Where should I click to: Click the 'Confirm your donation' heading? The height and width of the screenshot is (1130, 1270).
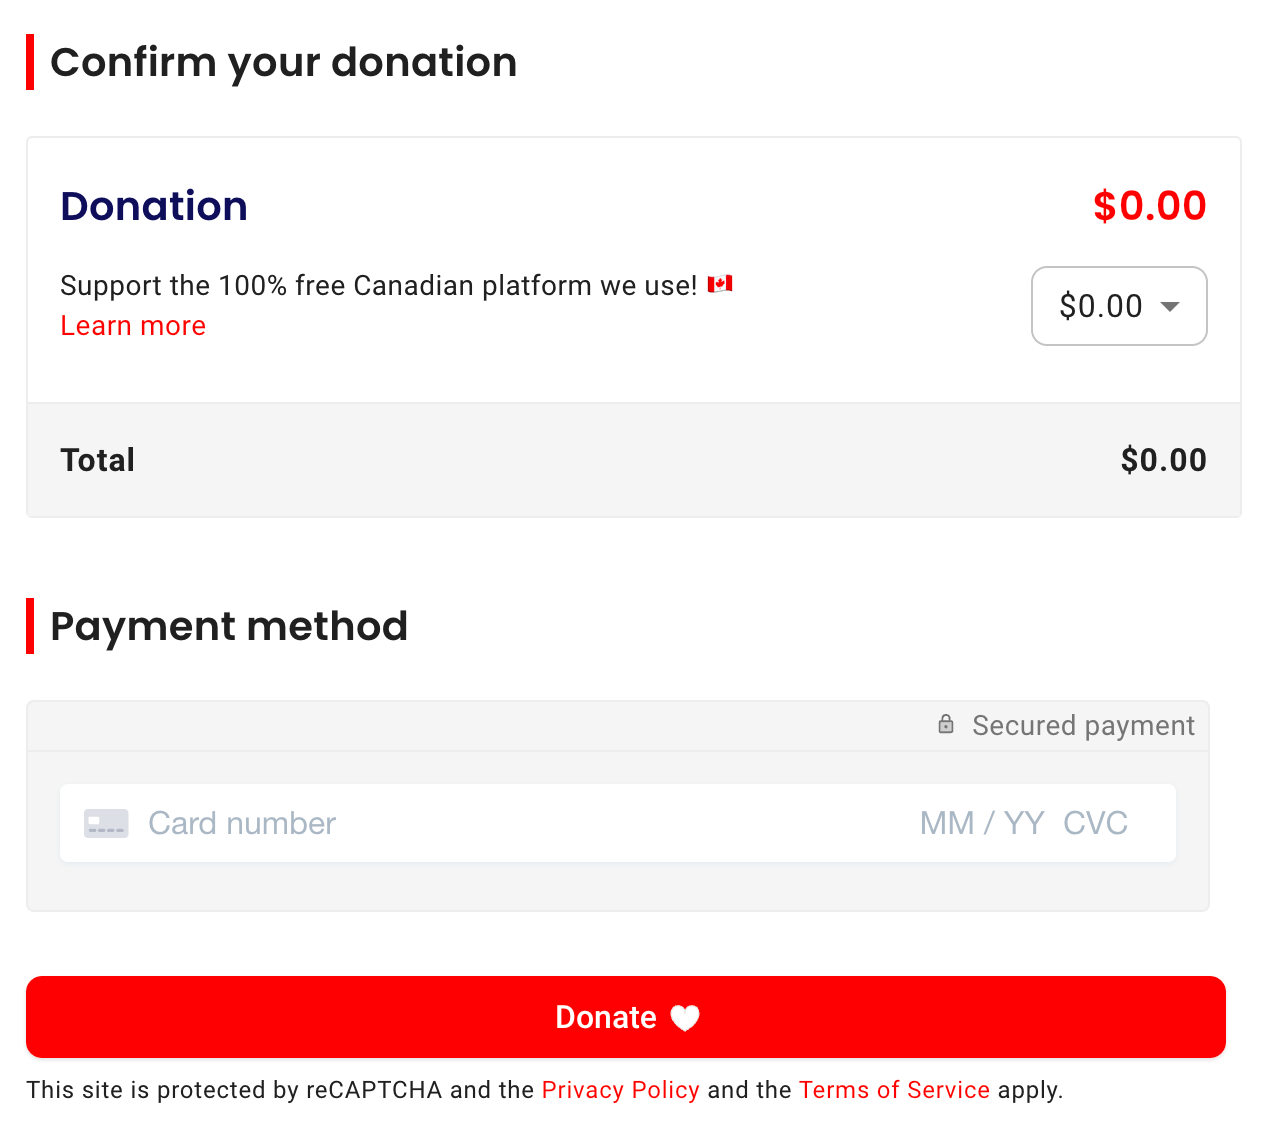283,62
